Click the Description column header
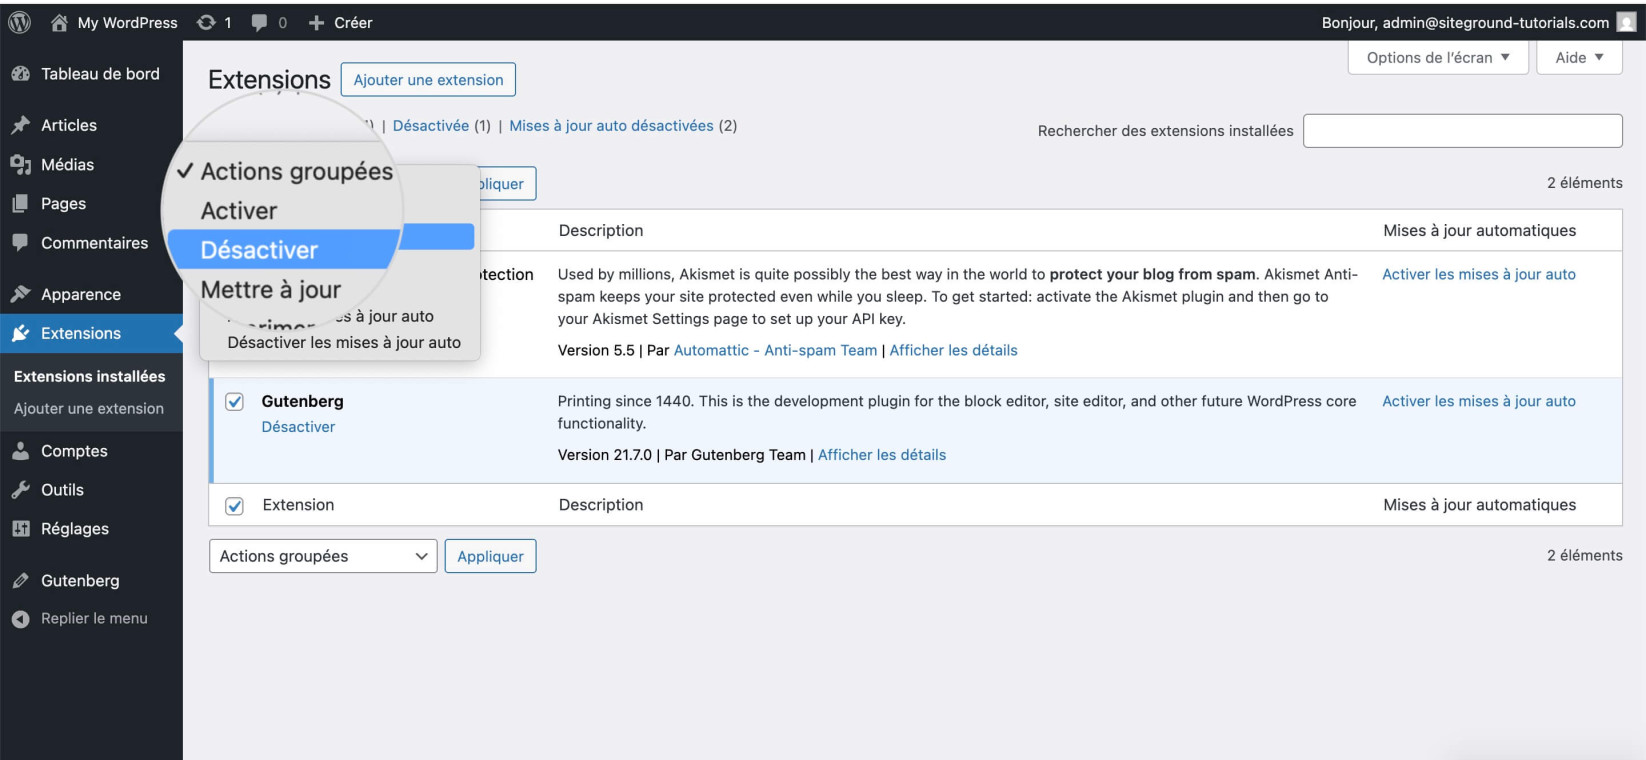Screen dimensions: 1646x760 pos(601,230)
